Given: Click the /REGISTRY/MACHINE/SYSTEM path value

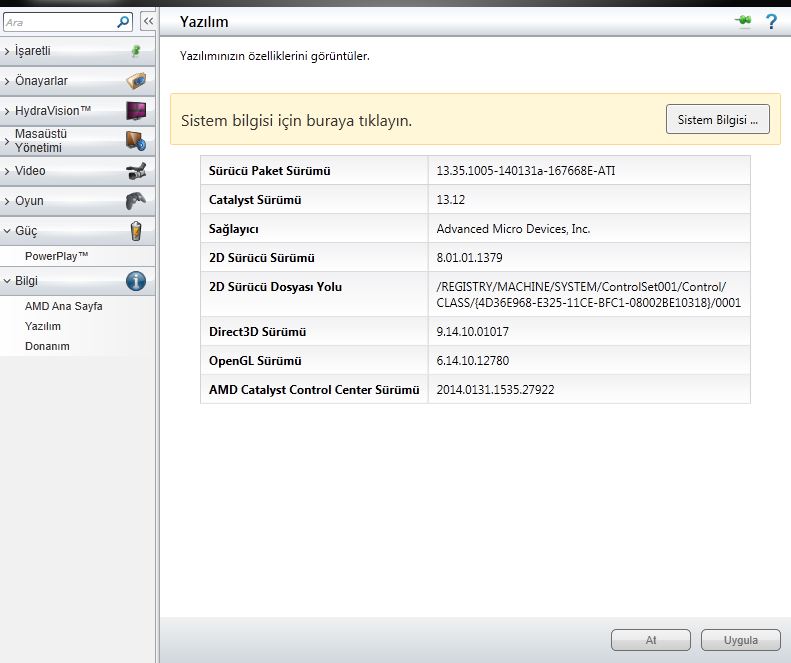Looking at the screenshot, I should point(589,295).
